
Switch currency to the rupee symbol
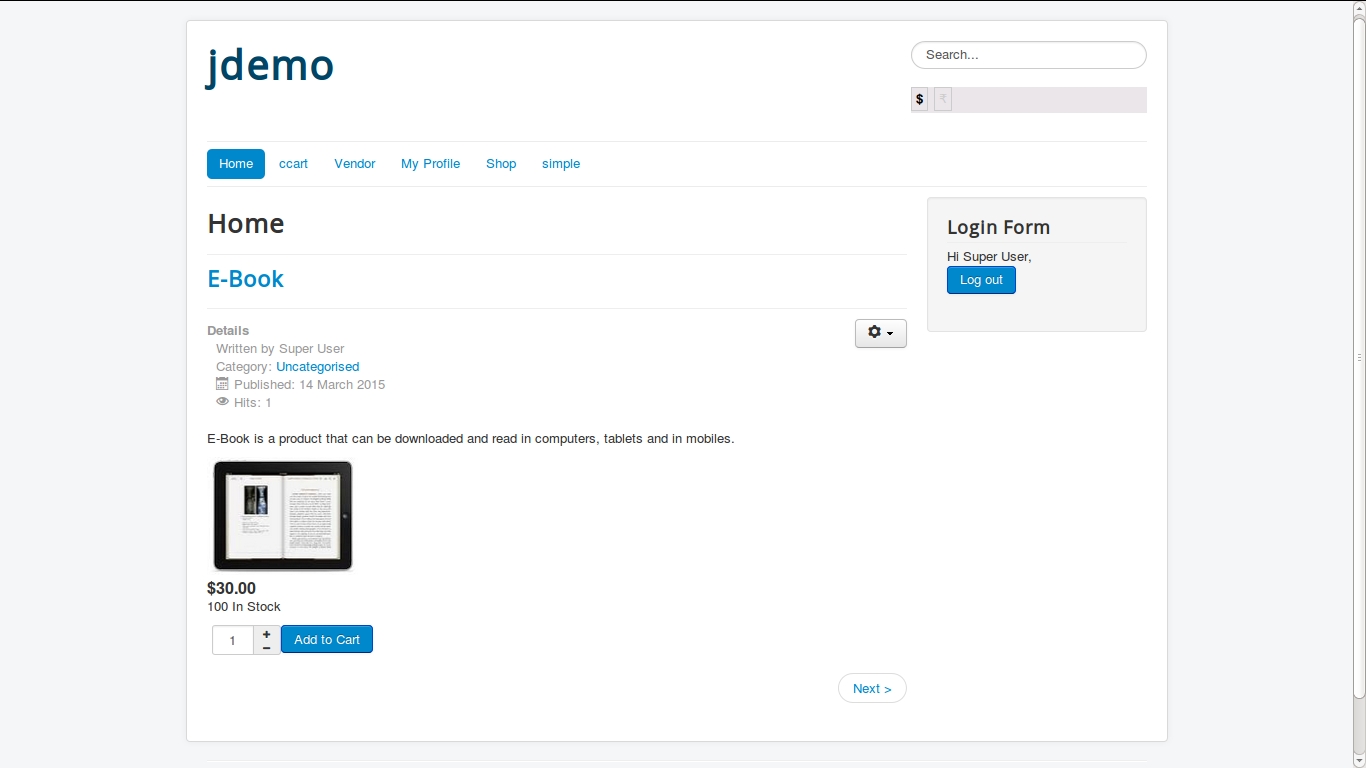pyautogui.click(x=942, y=100)
